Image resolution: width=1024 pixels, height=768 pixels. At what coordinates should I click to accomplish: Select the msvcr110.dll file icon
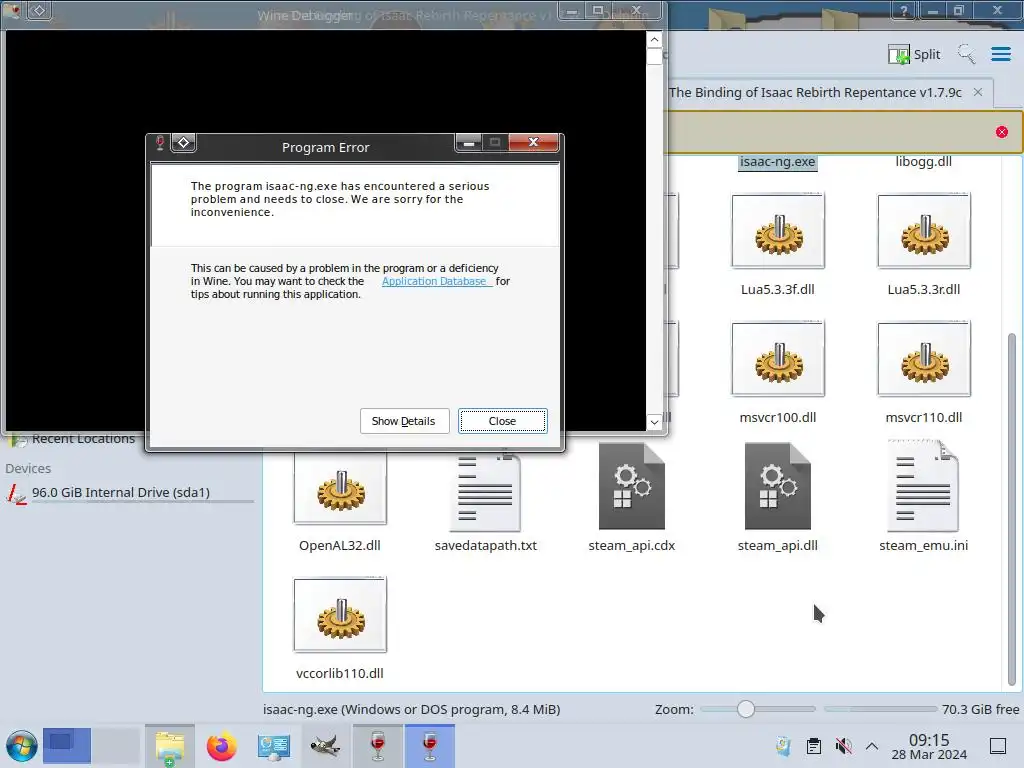tap(924, 359)
